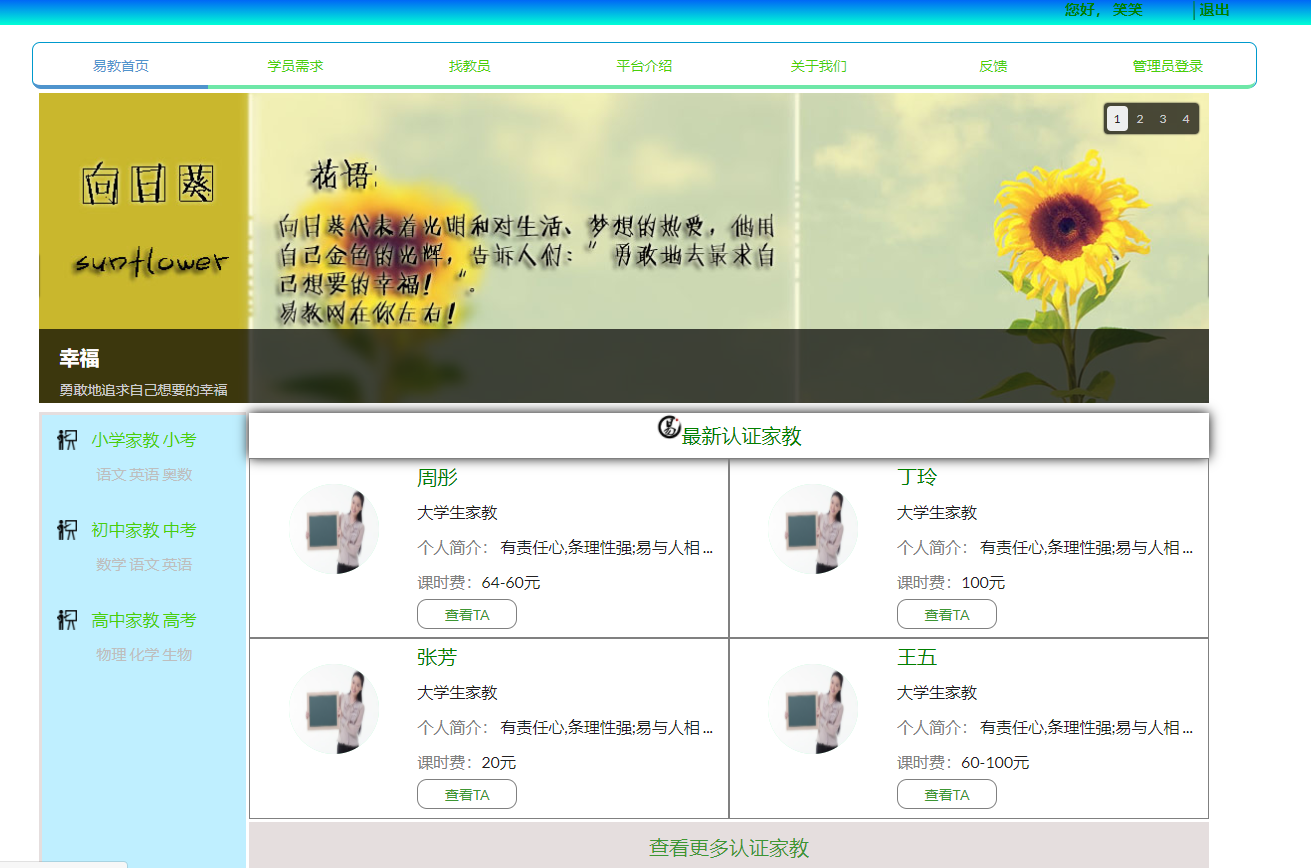
Task: Open 丁玲's profile photo
Action: 813,529
